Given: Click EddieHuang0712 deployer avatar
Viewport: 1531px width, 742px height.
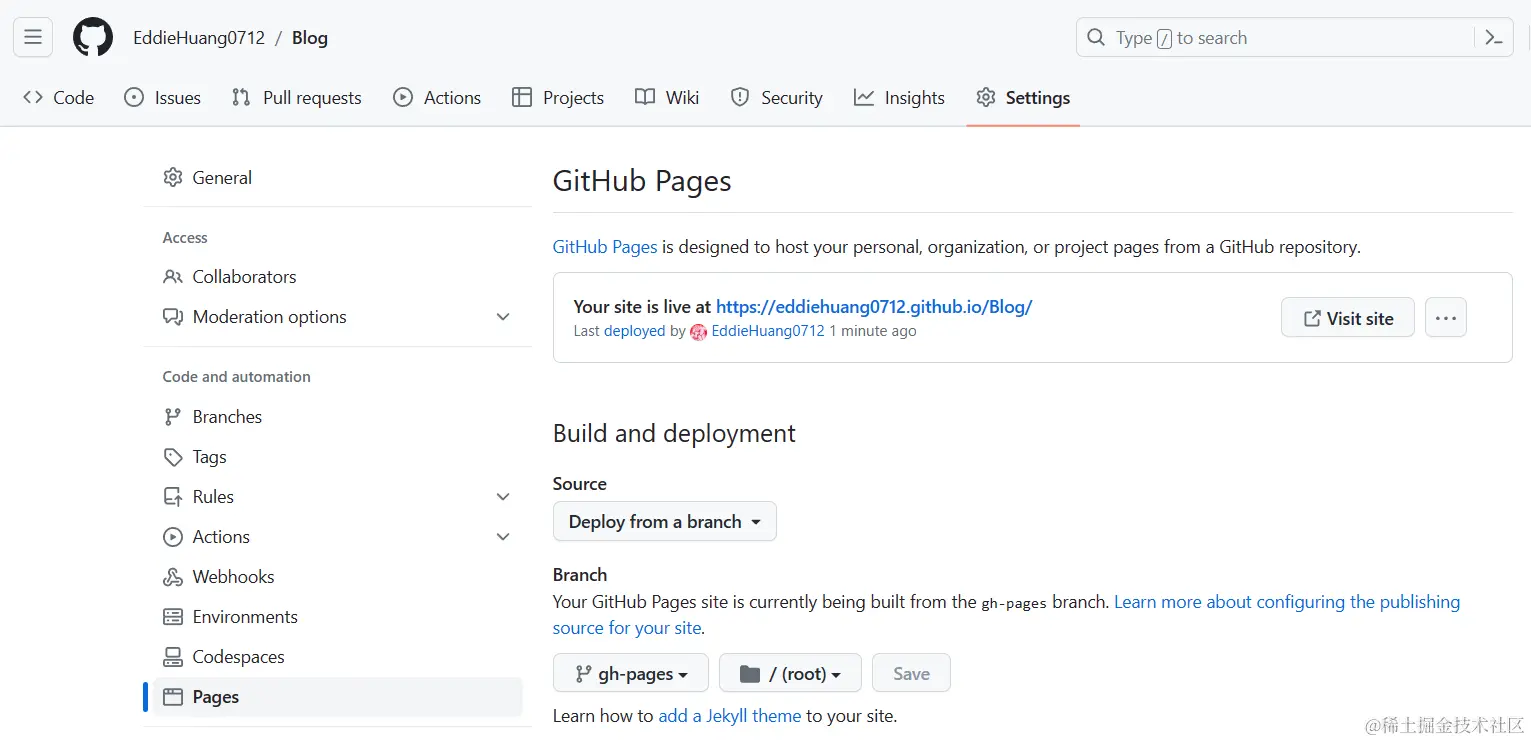Looking at the screenshot, I should (x=698, y=332).
